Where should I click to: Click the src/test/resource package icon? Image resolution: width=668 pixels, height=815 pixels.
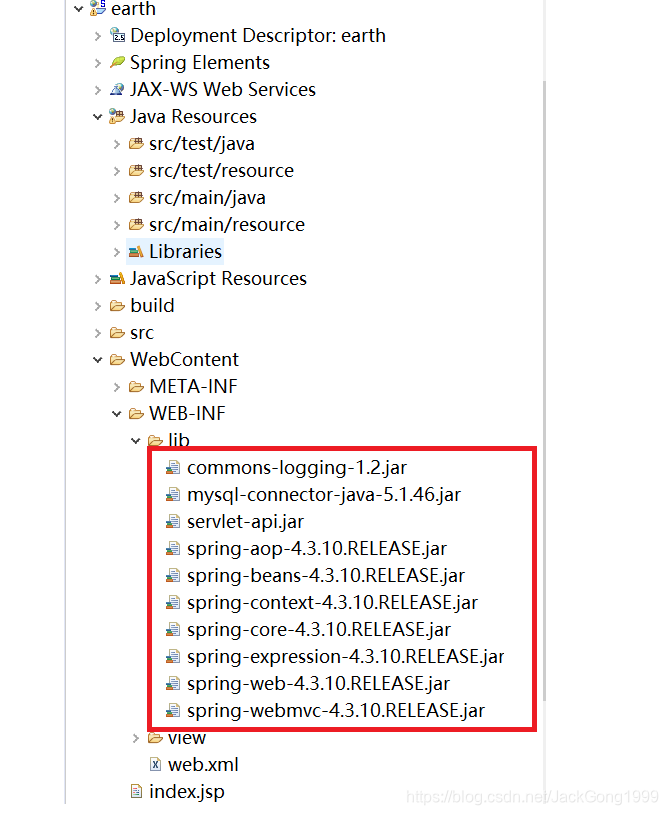tap(136, 170)
